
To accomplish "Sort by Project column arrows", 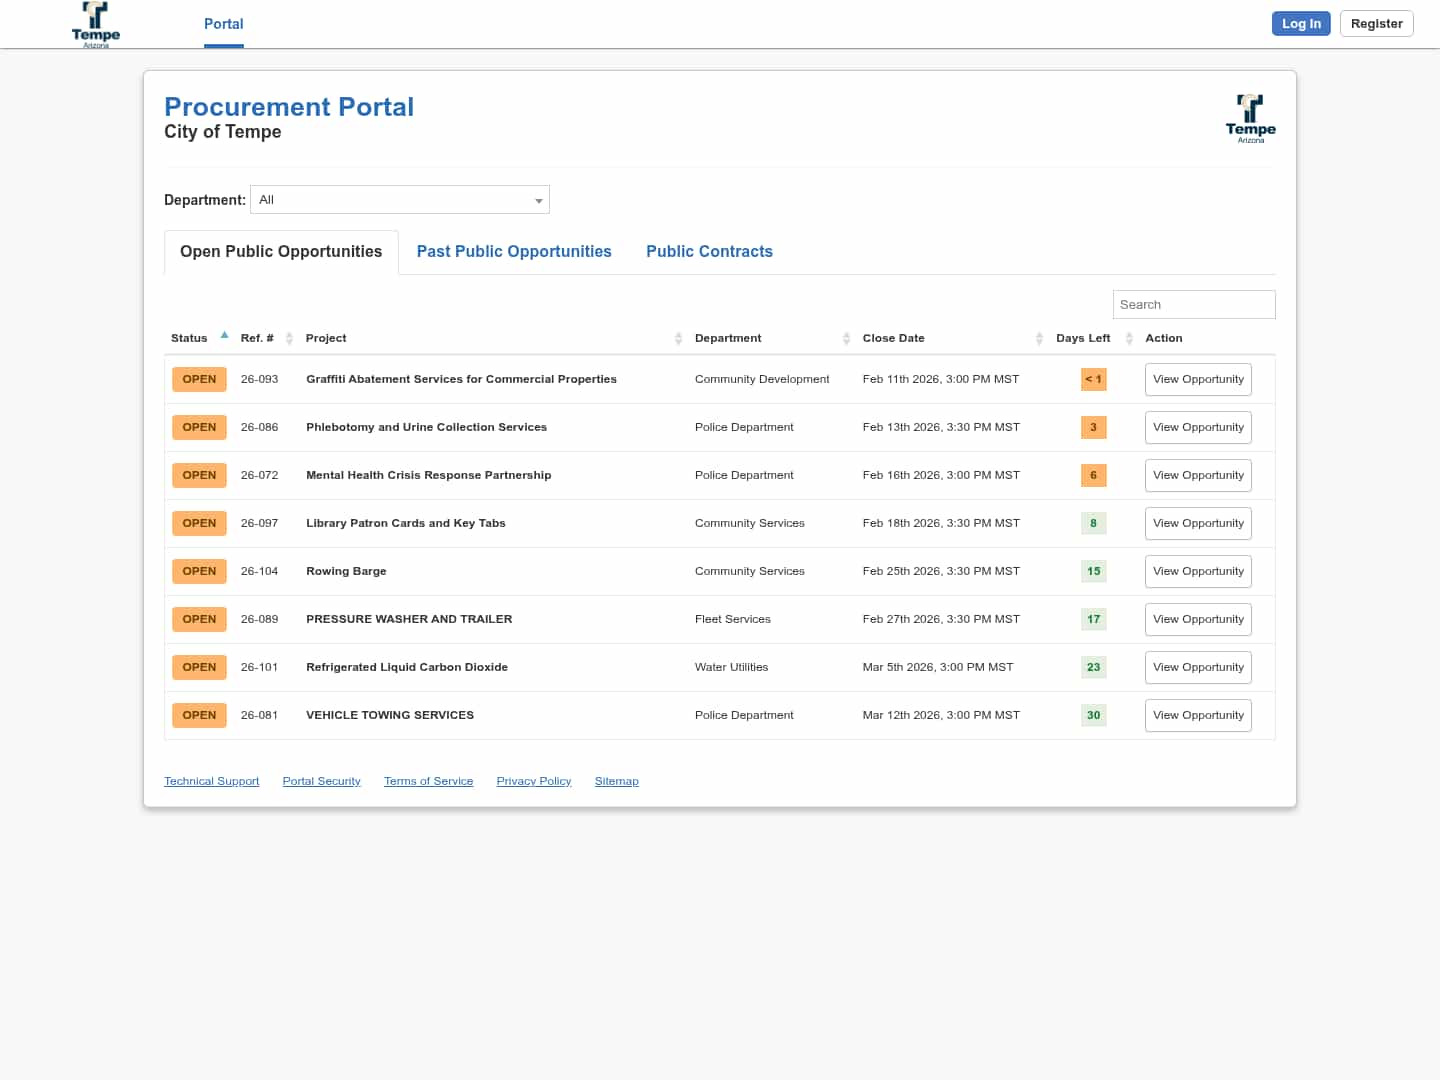I will 678,339.
